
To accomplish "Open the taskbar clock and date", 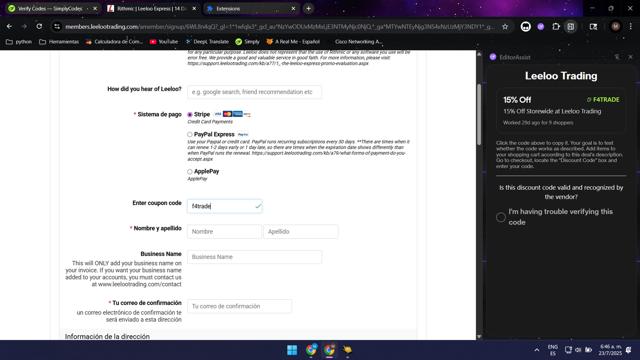I will (x=611, y=350).
